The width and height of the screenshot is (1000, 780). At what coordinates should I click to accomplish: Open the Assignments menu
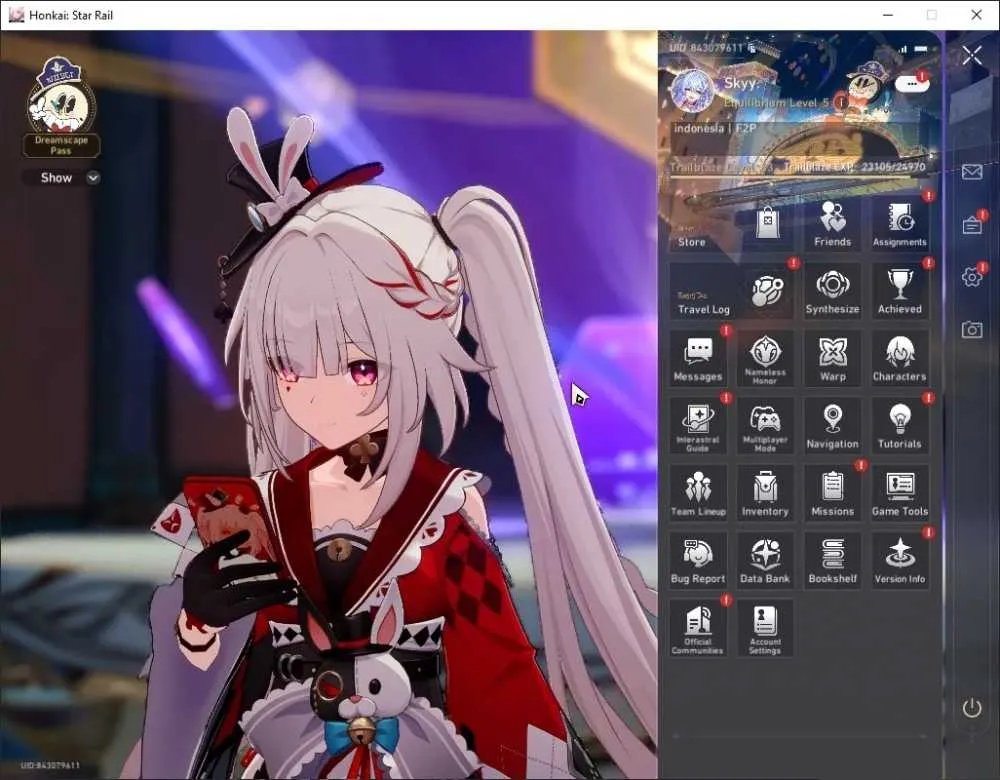point(899,223)
